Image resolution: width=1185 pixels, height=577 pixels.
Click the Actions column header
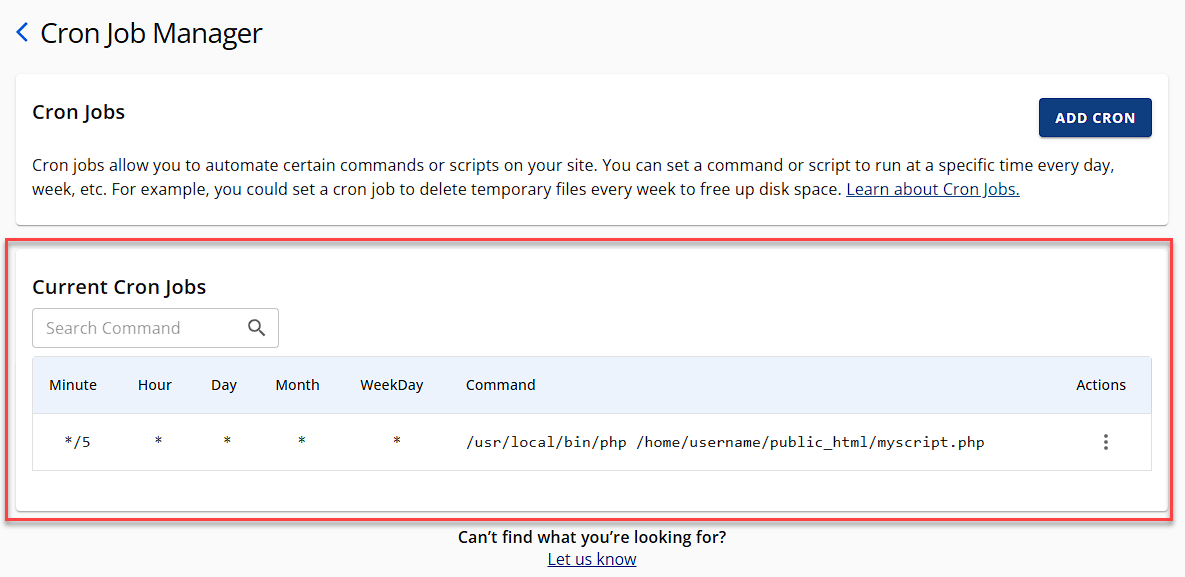pyautogui.click(x=1101, y=385)
